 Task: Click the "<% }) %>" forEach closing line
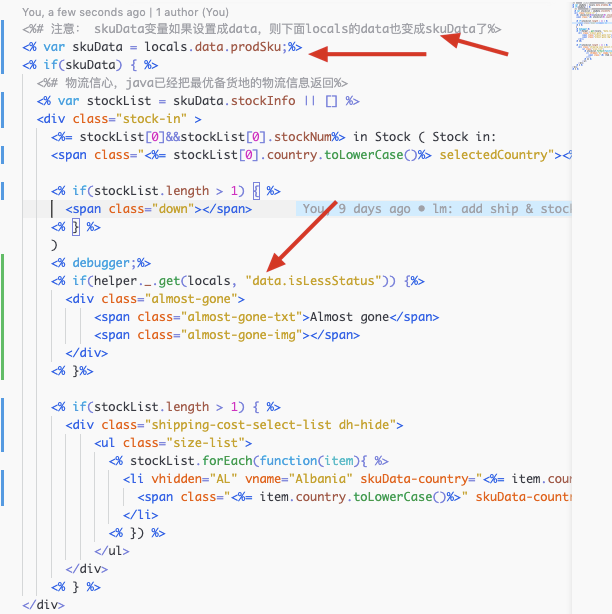tap(137, 533)
